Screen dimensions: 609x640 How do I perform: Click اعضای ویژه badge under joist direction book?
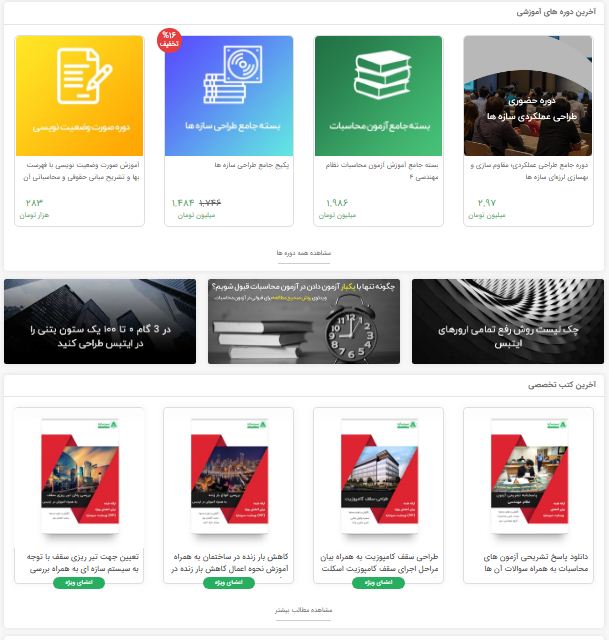(79, 582)
